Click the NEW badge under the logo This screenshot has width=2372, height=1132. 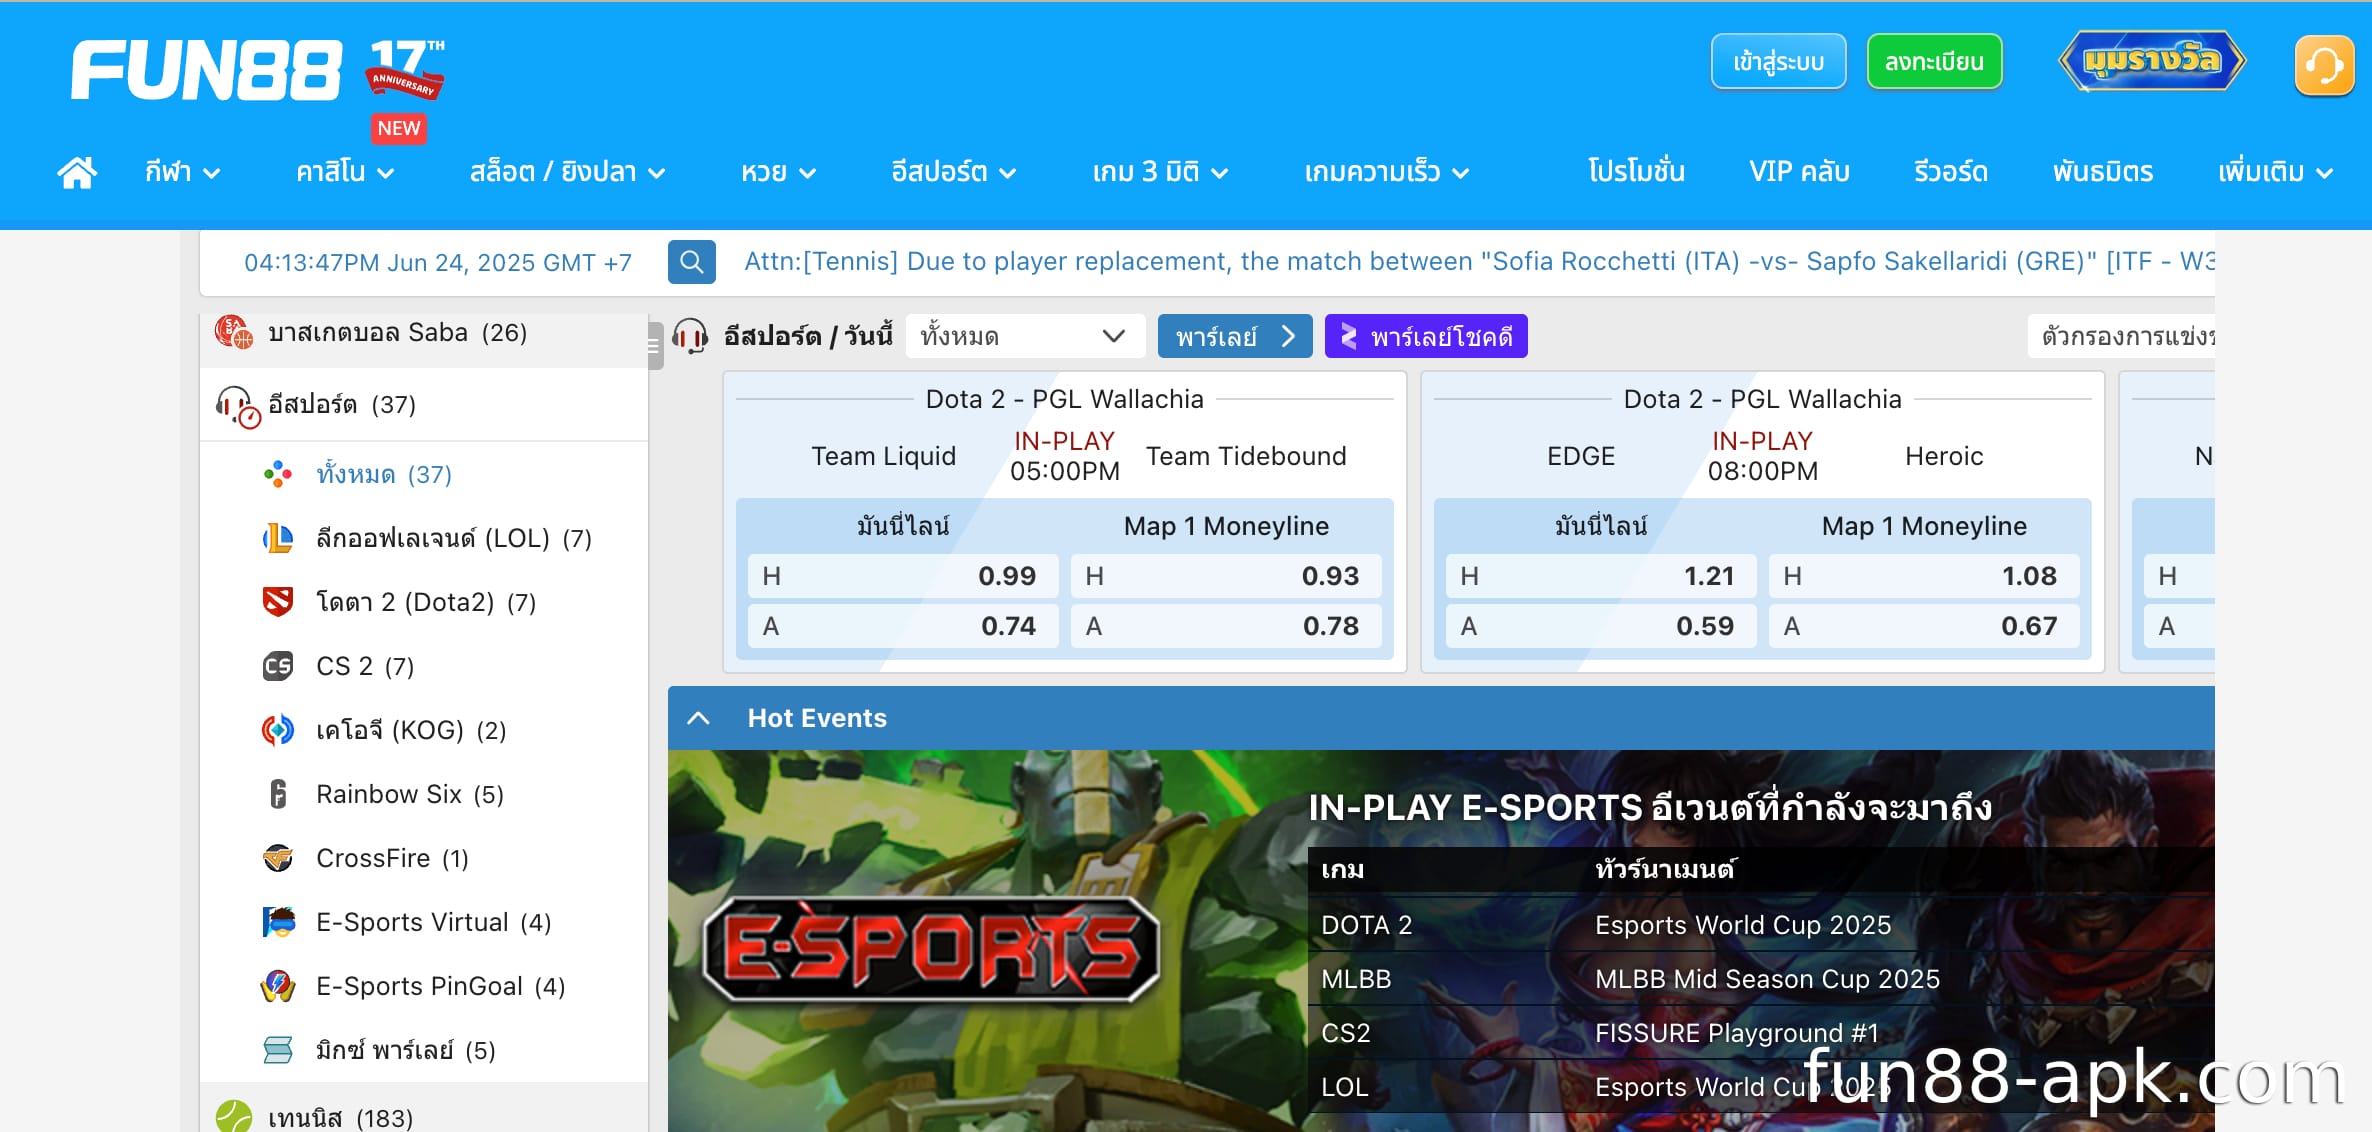click(399, 128)
